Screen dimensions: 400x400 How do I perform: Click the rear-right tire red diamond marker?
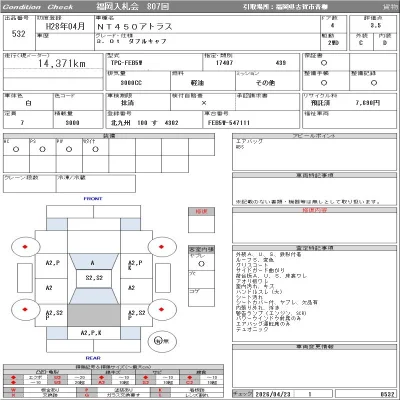[162, 309]
